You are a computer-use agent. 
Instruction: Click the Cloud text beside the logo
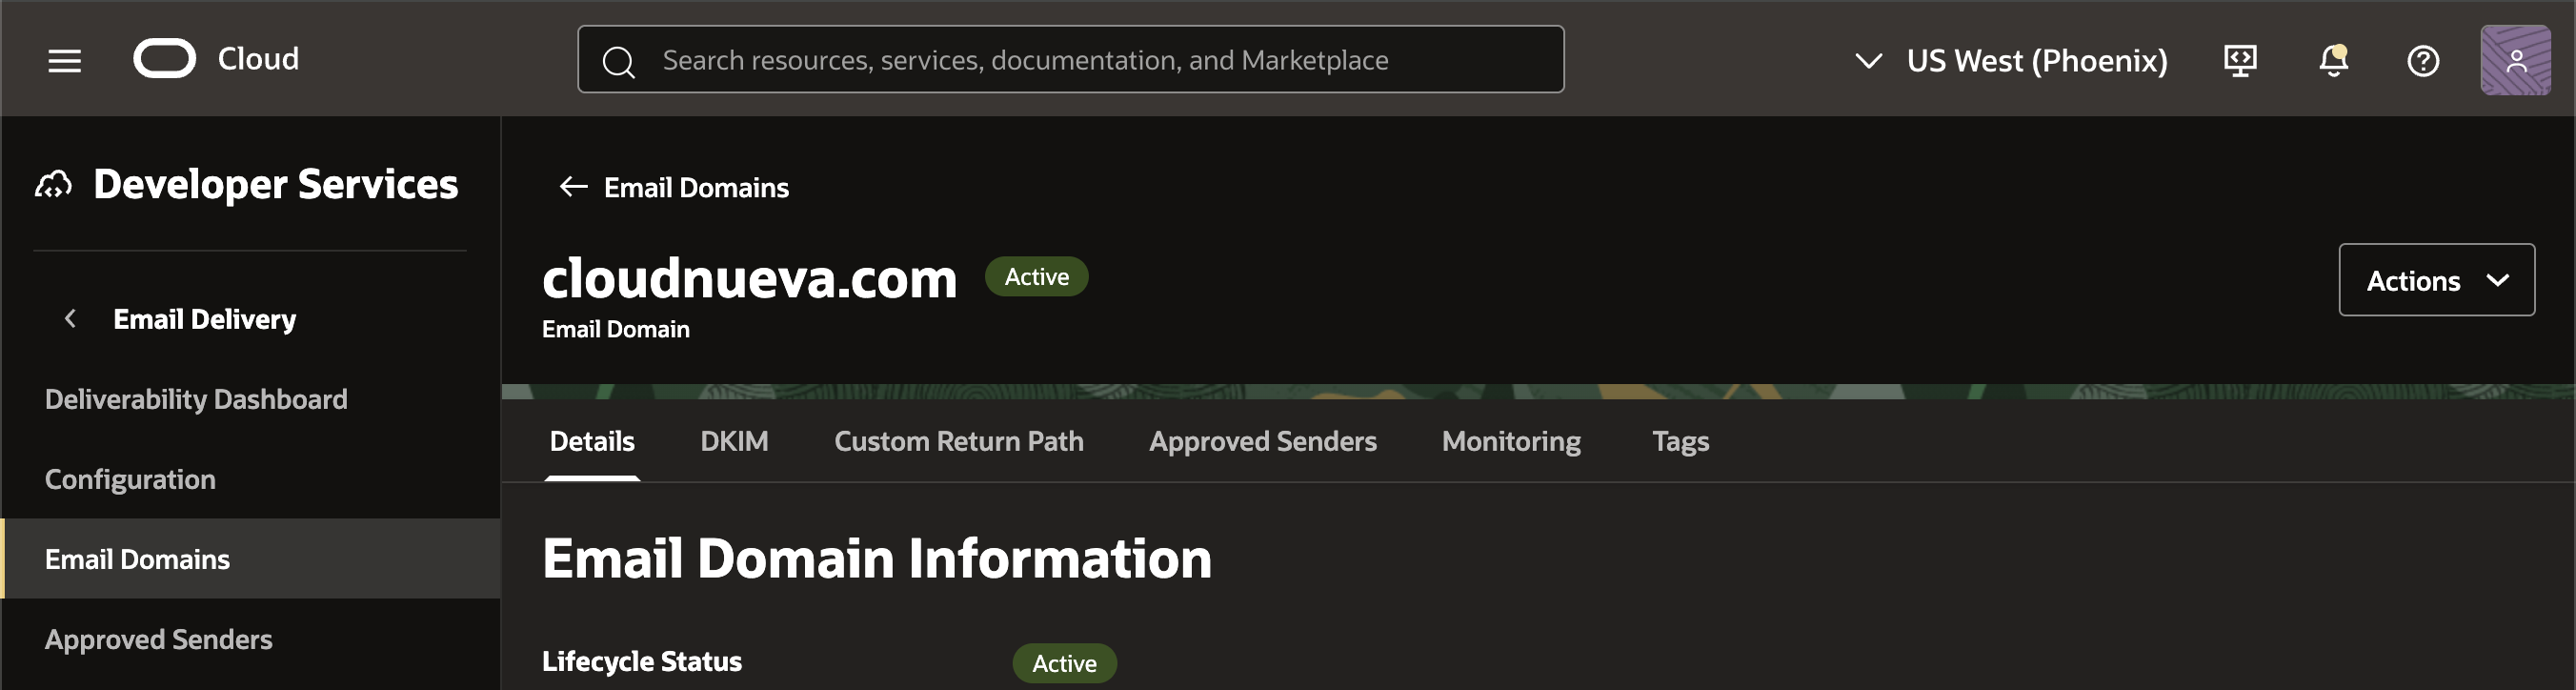tap(258, 59)
